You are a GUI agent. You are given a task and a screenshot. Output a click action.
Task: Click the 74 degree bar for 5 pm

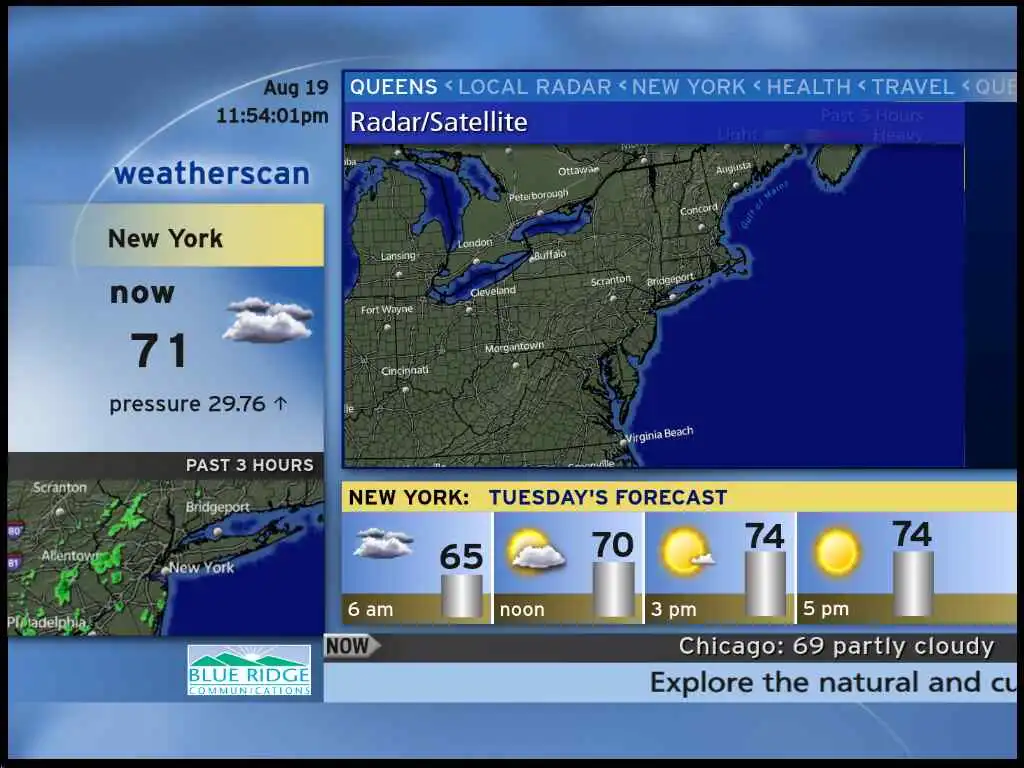pos(913,584)
